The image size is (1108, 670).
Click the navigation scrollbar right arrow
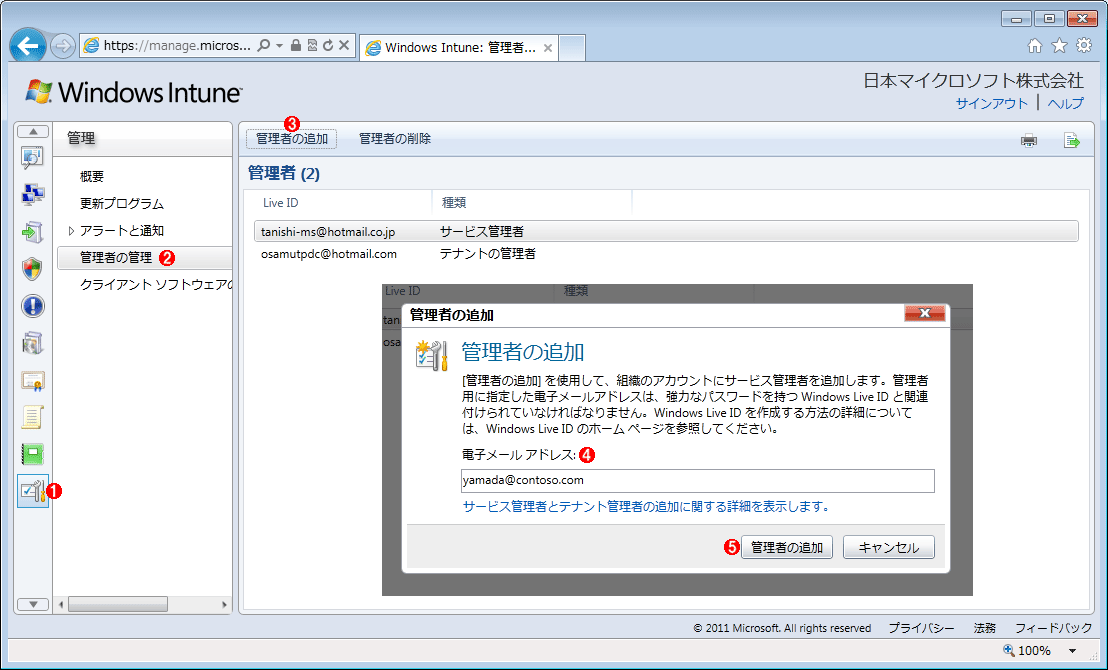pyautogui.click(x=225, y=604)
